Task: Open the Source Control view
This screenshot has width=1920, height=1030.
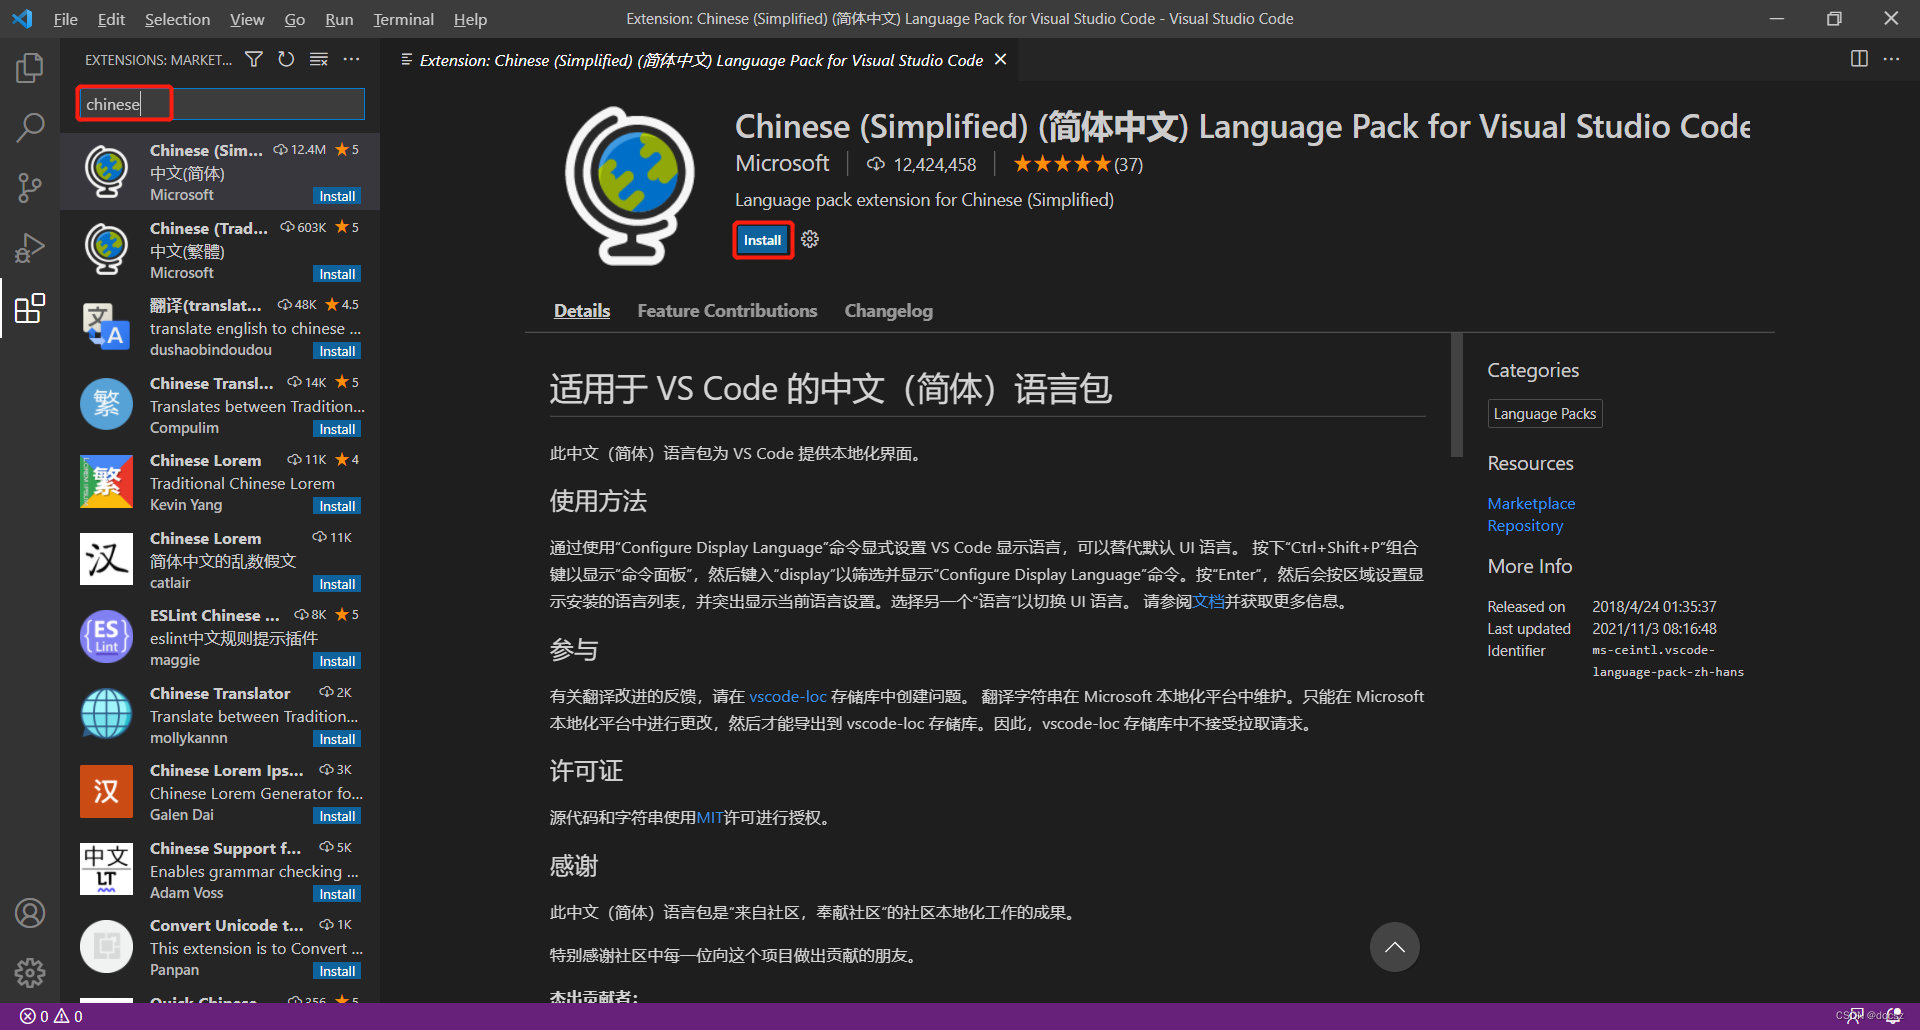Action: coord(30,187)
